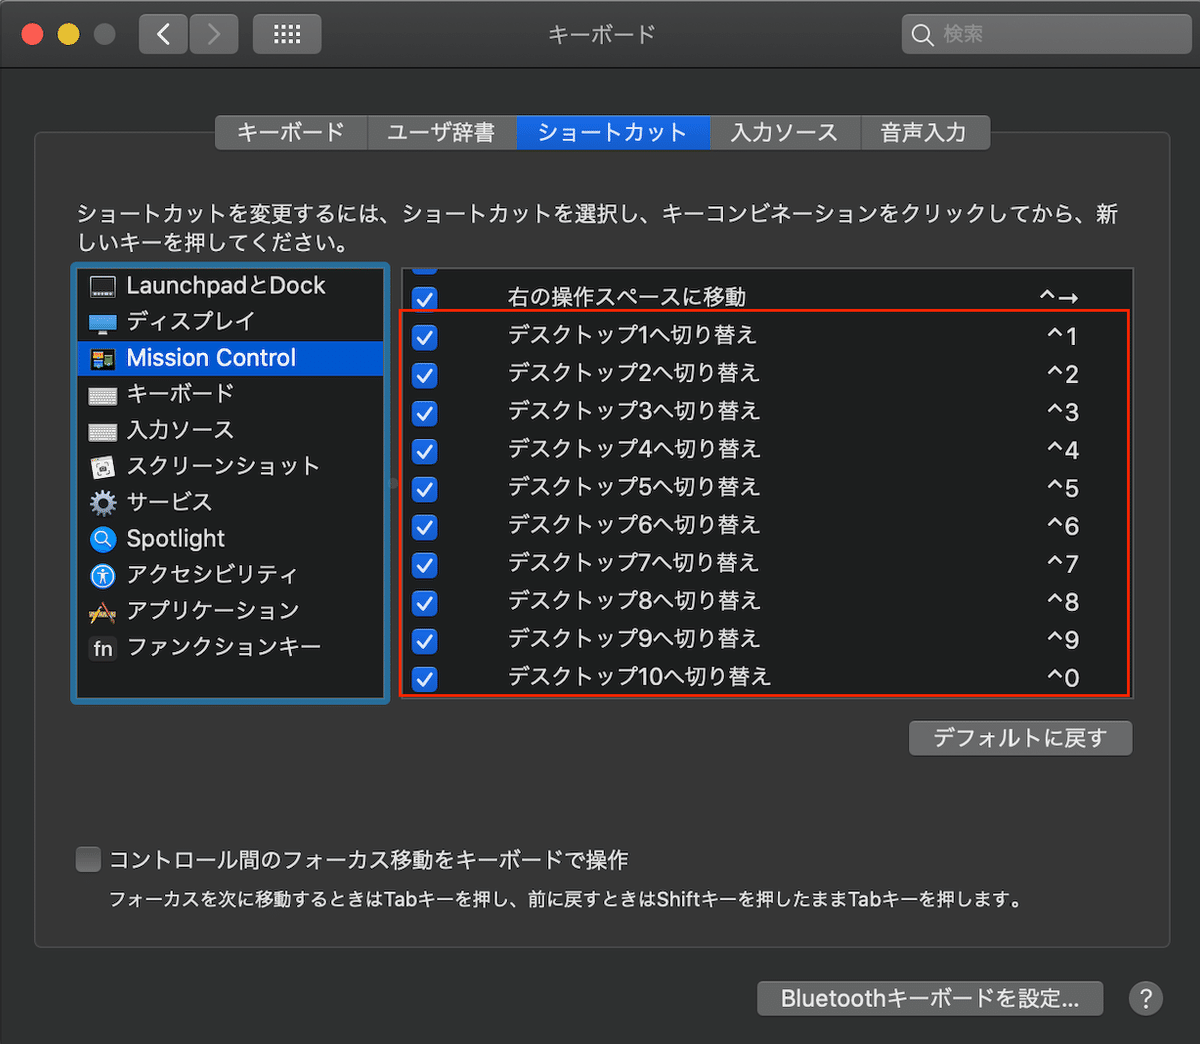Click the Spotlight magnifier icon
Viewport: 1200px width, 1044px height.
(102, 539)
